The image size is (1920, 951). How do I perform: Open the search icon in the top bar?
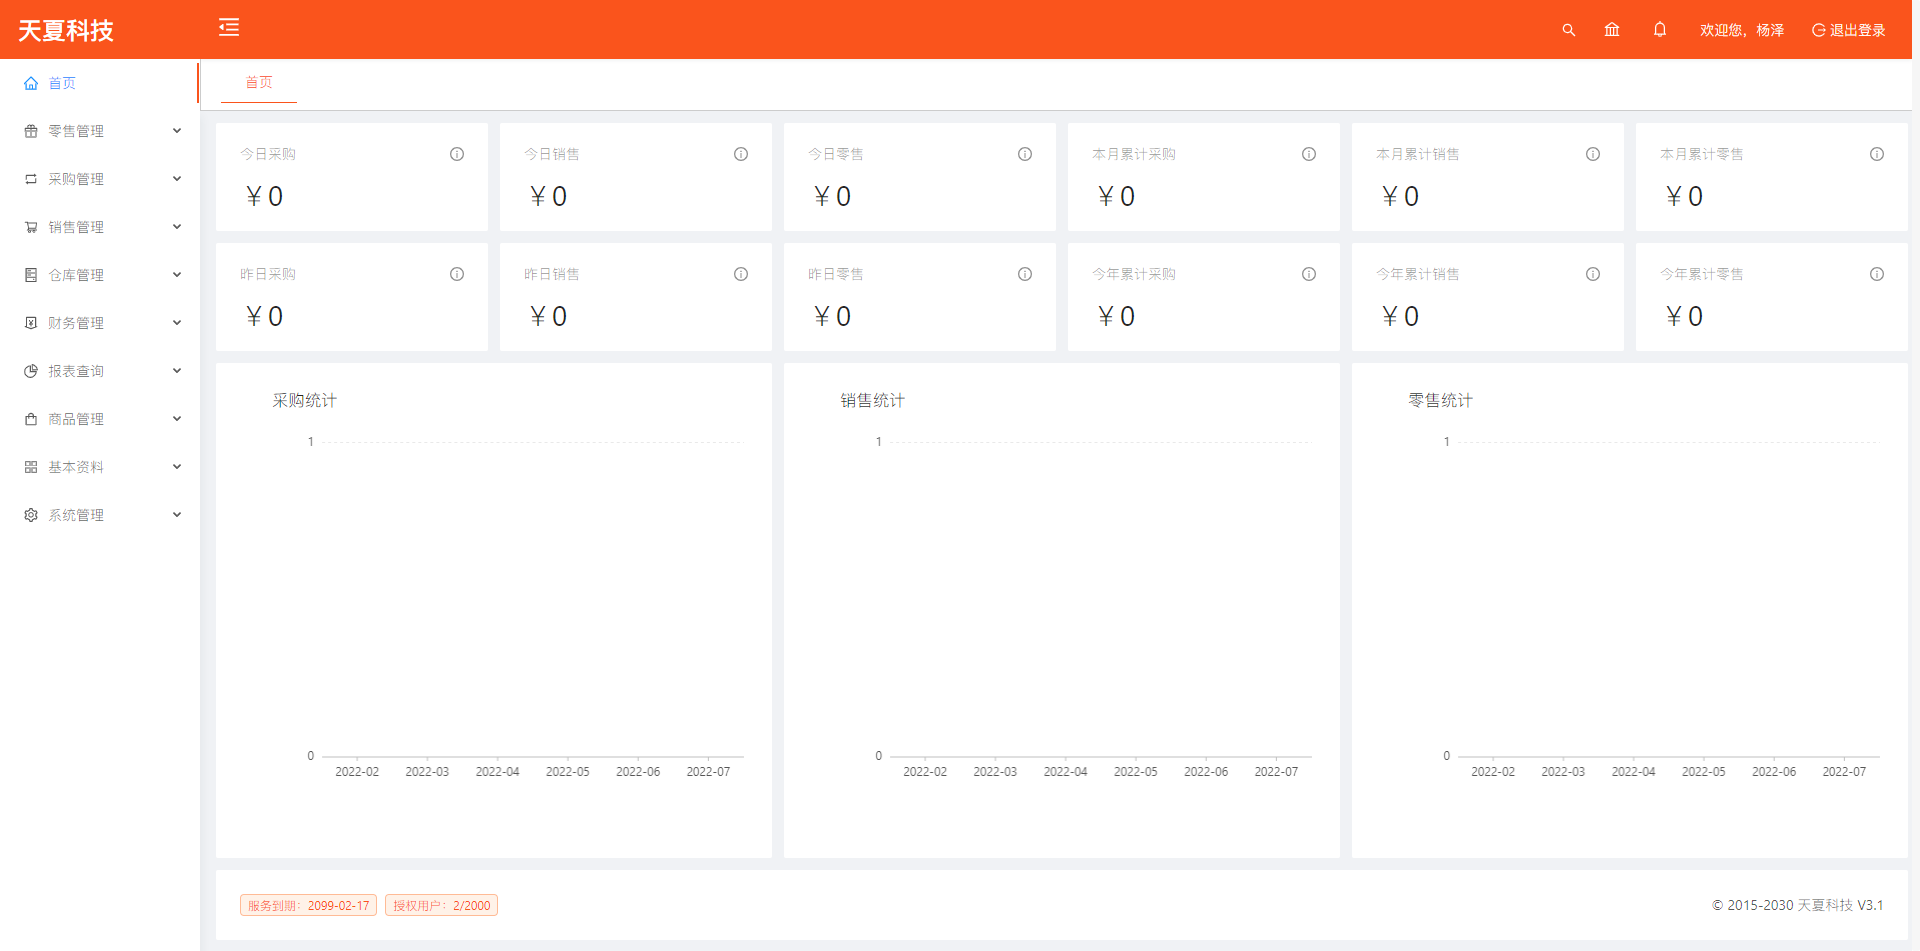click(1568, 30)
